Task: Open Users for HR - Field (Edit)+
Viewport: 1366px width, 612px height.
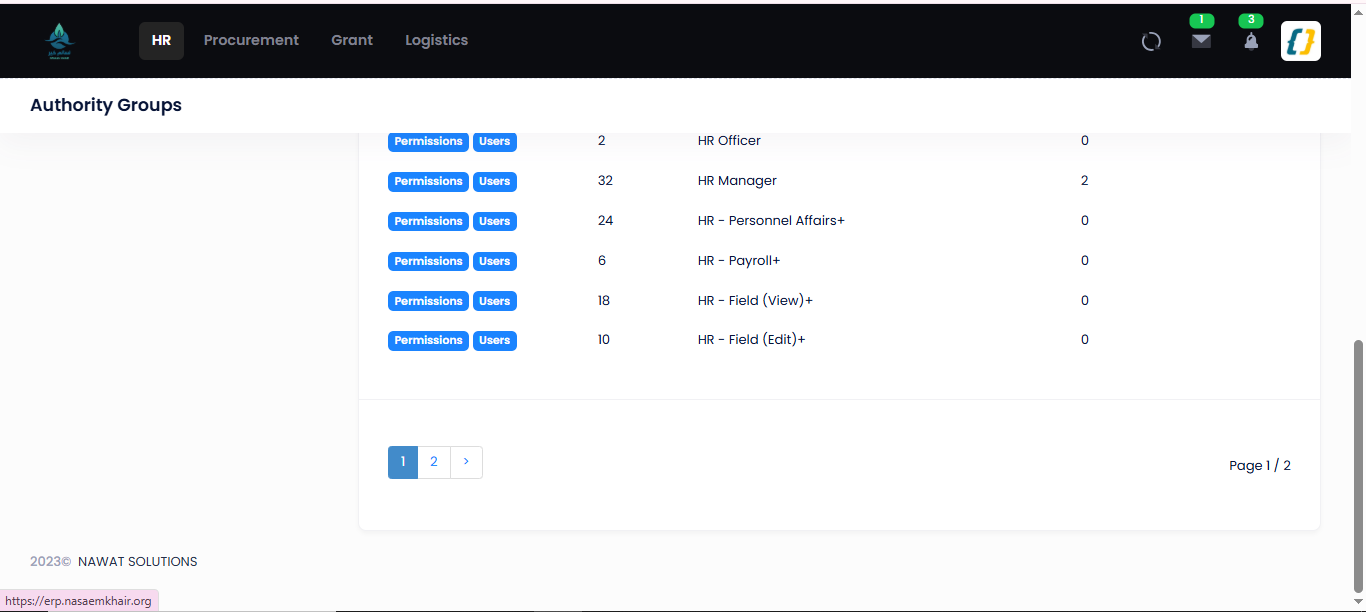Action: (494, 340)
